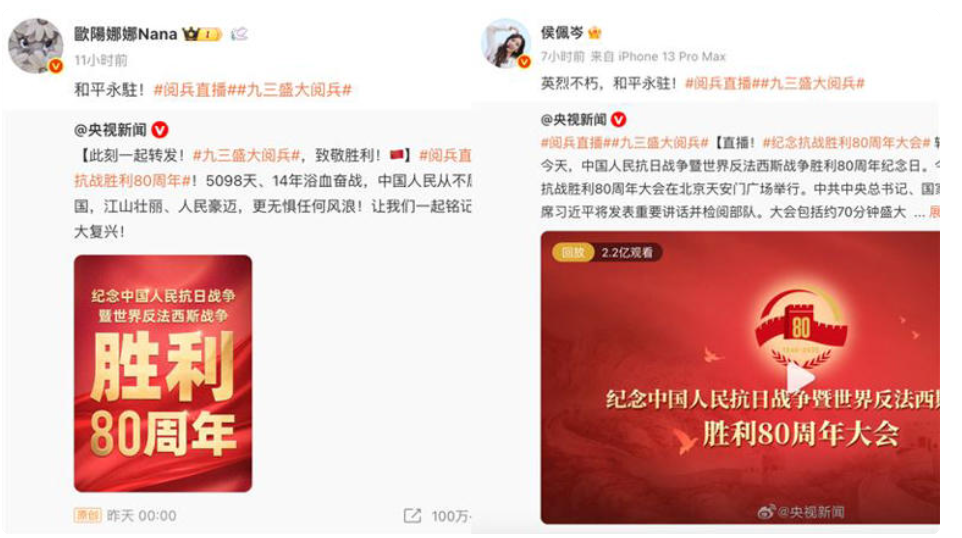Click the 回放 replay badge on video

tap(573, 252)
